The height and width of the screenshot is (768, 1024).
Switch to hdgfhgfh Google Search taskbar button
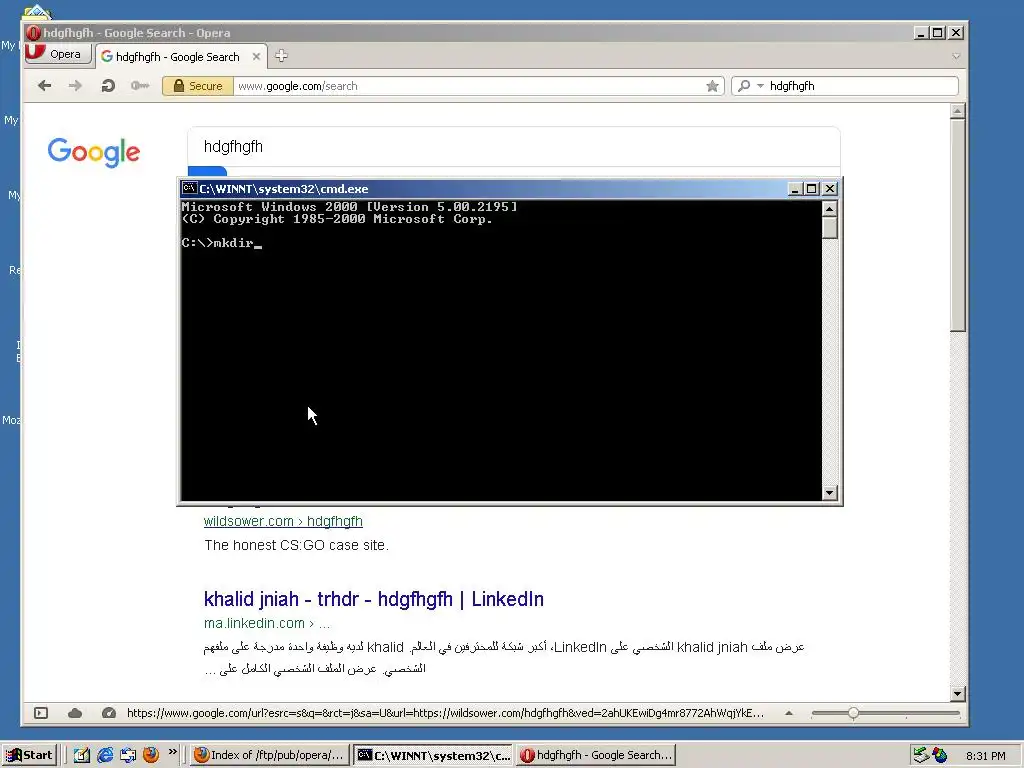596,755
